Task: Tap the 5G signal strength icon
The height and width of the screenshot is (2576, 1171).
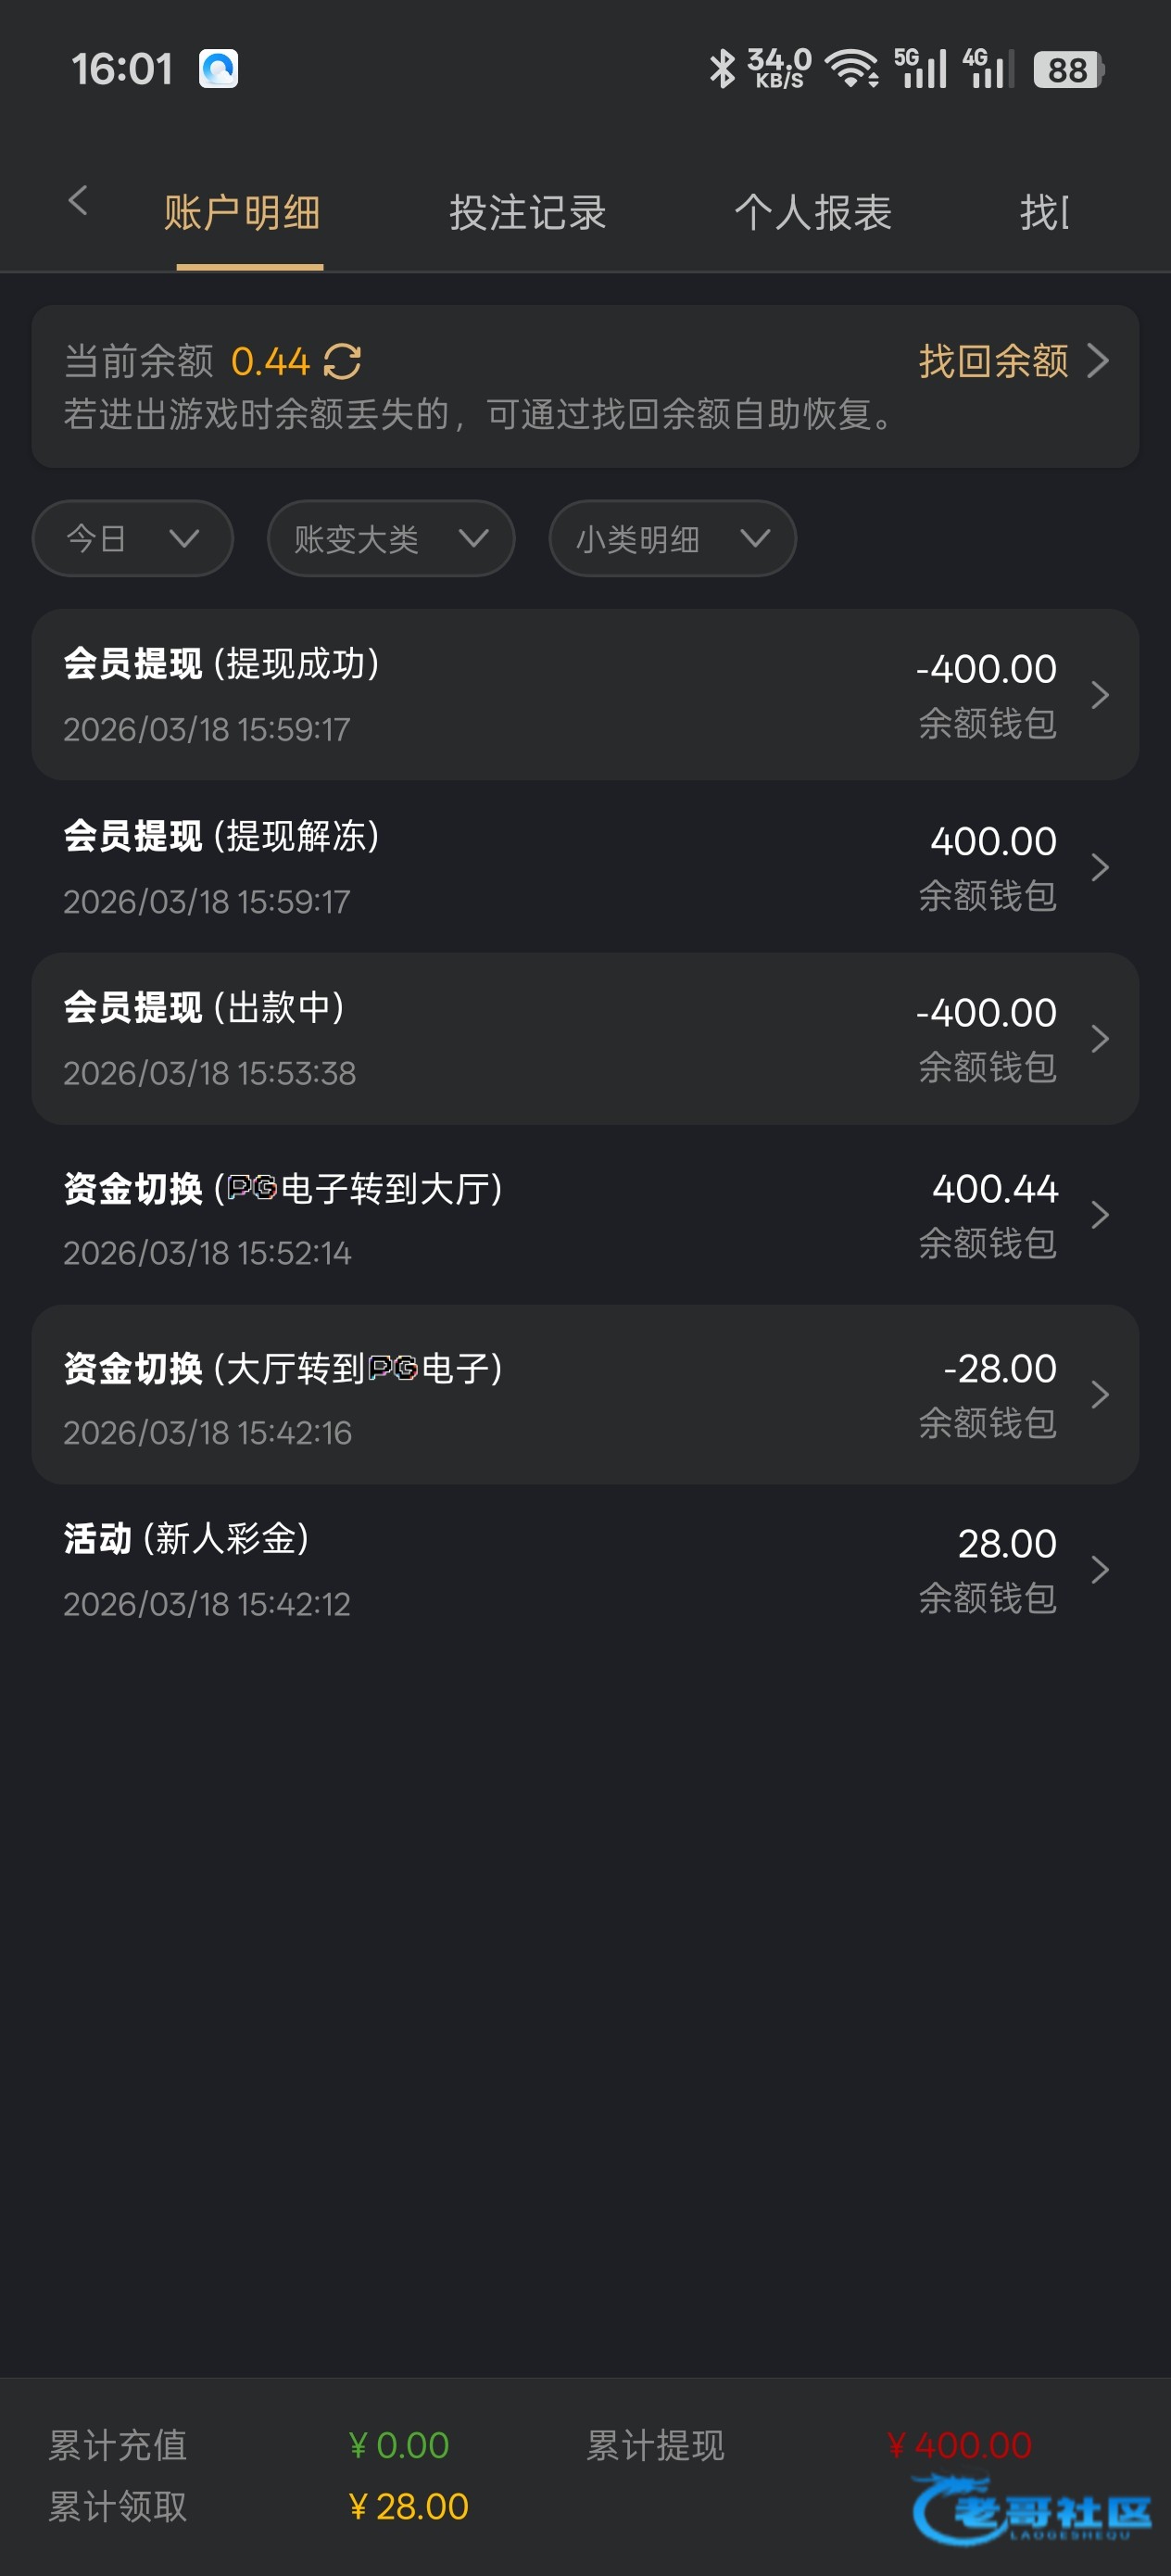Action: pos(920,69)
